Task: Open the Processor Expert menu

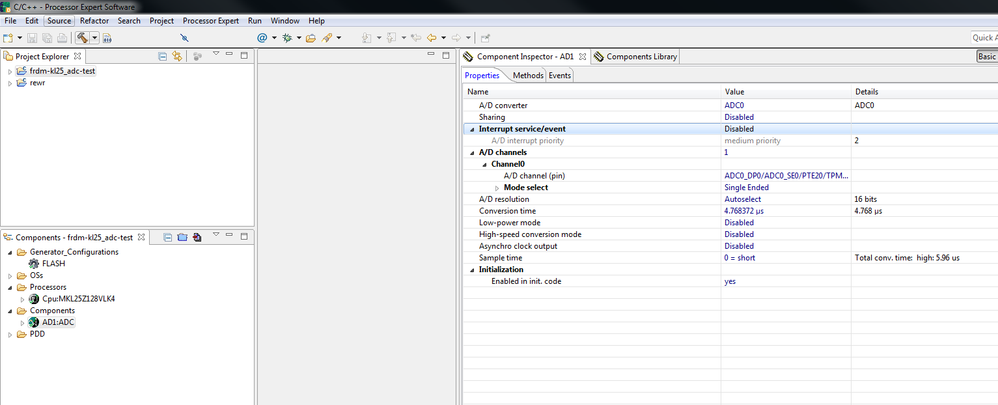Action: pyautogui.click(x=211, y=20)
